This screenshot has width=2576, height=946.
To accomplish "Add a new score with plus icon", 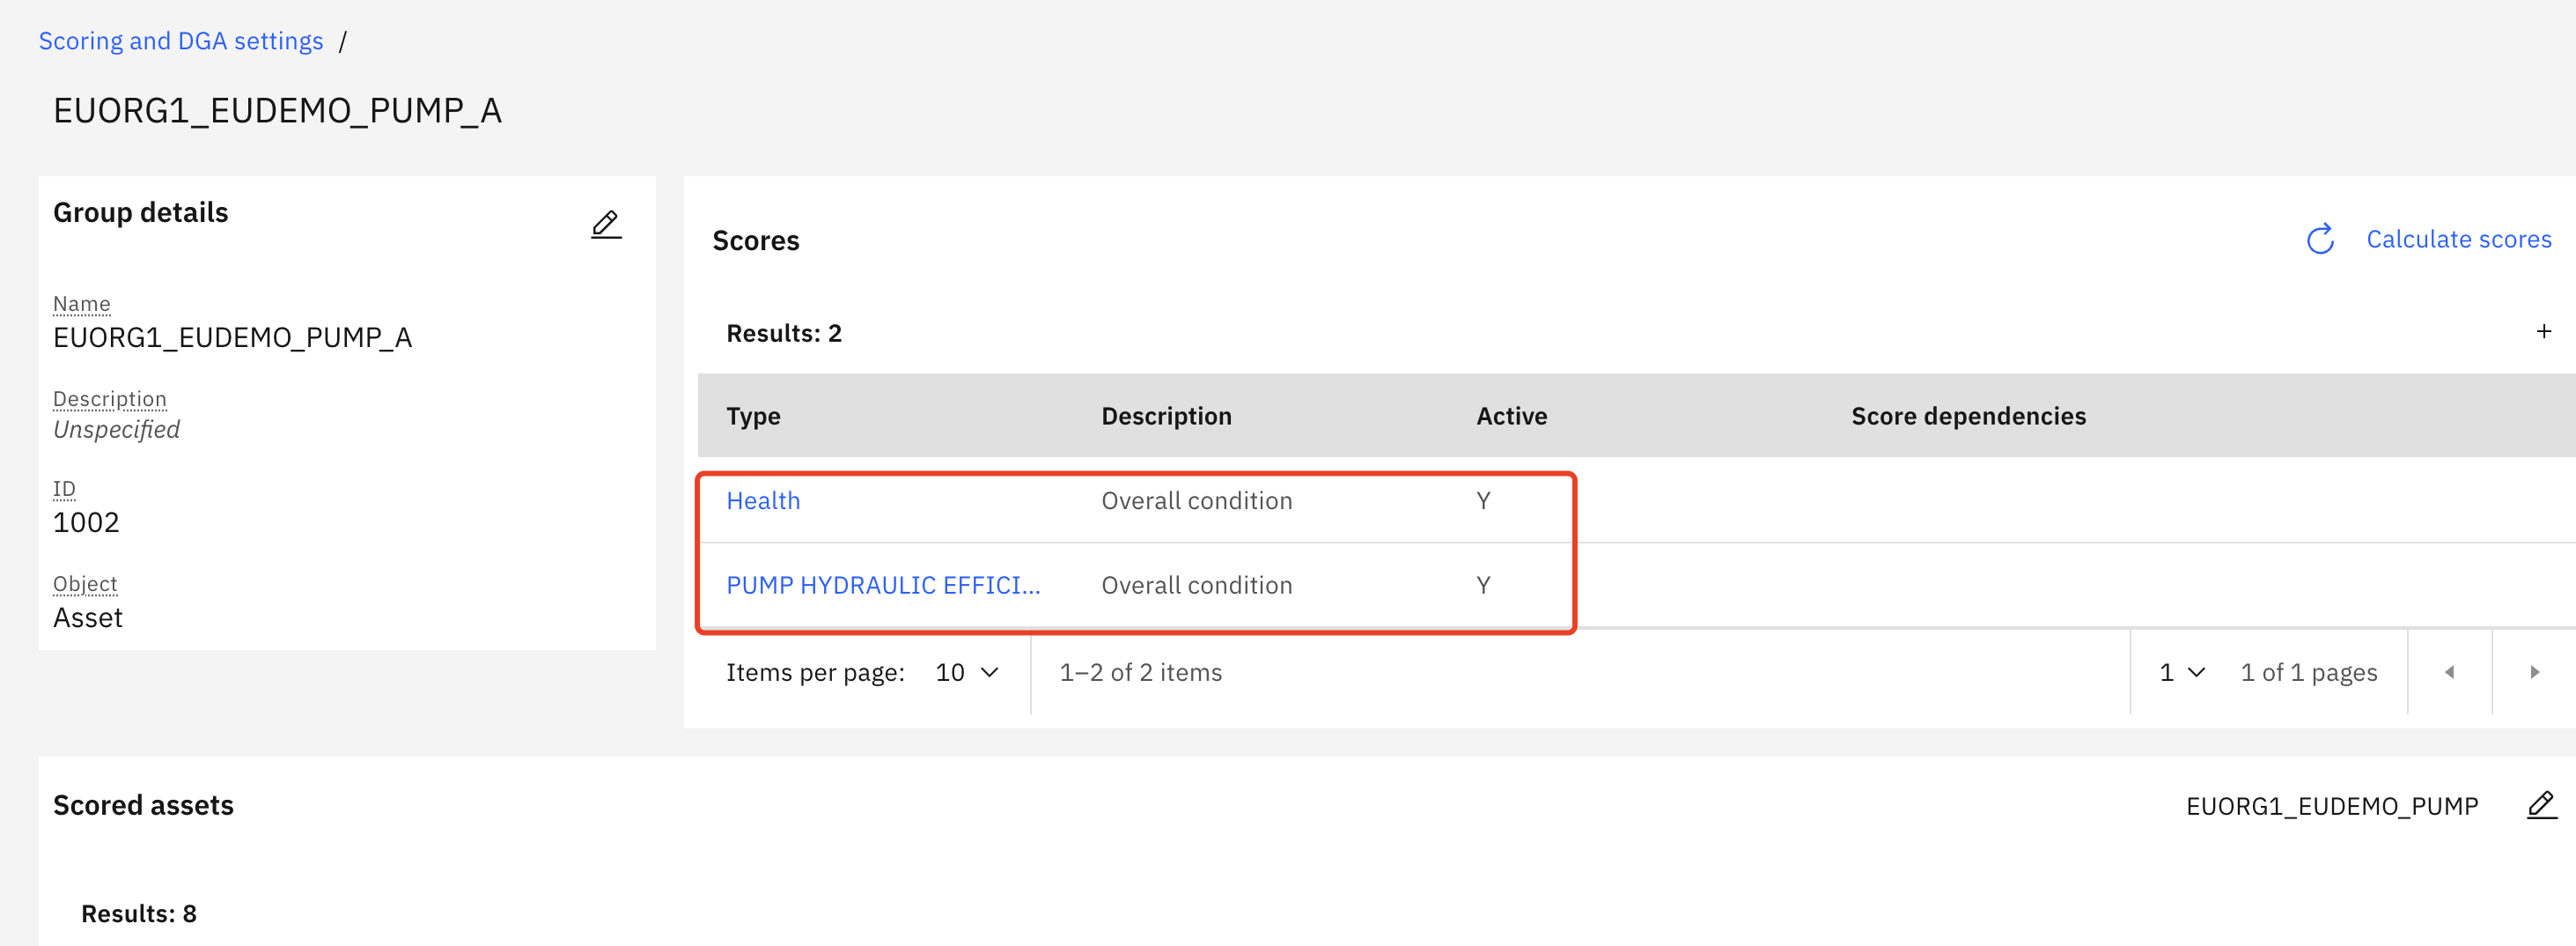I will [x=2543, y=331].
